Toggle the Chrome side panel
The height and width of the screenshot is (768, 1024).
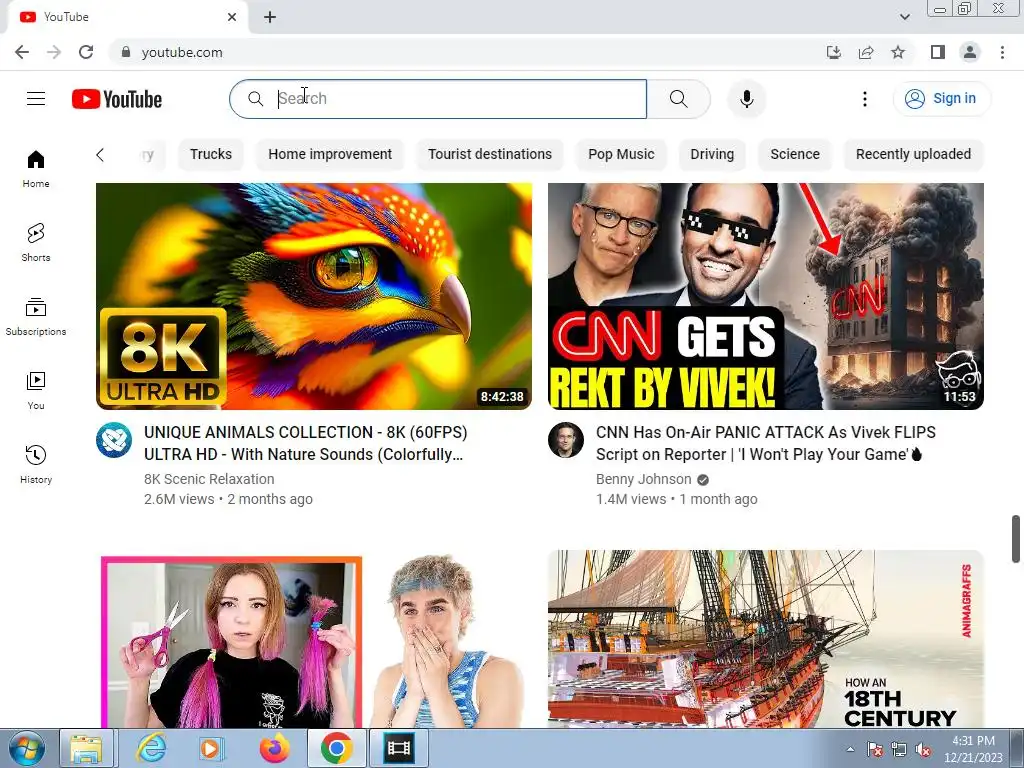(938, 52)
